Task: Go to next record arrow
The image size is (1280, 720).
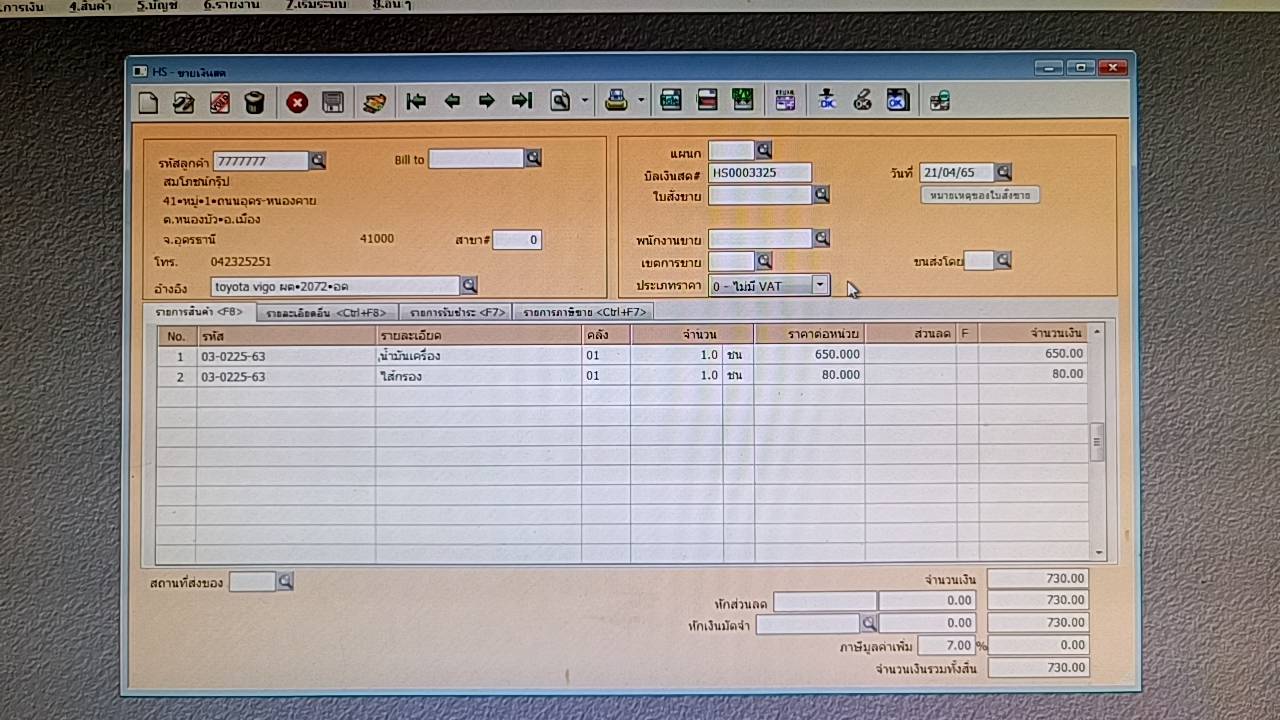Action: [x=487, y=101]
